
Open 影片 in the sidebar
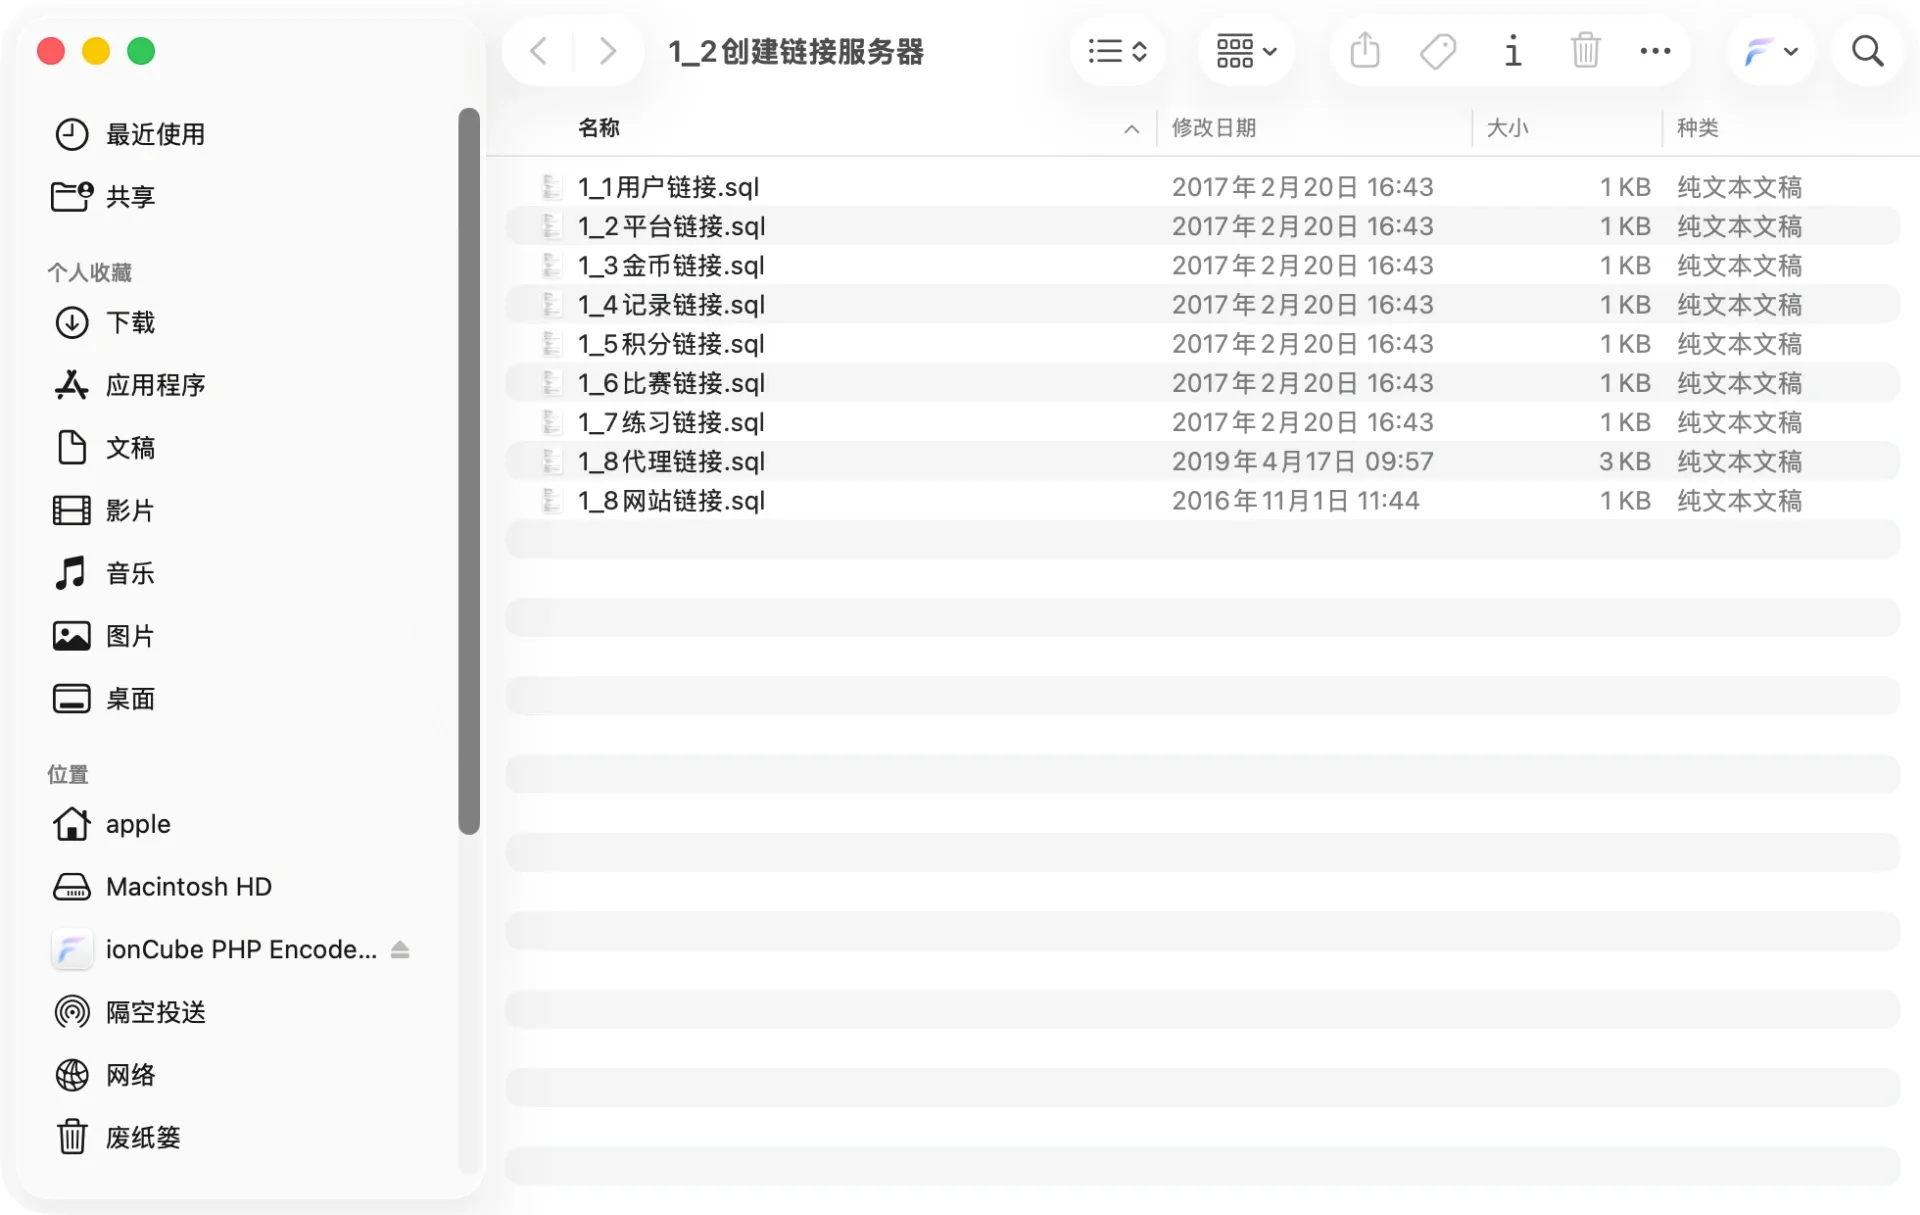click(x=104, y=511)
